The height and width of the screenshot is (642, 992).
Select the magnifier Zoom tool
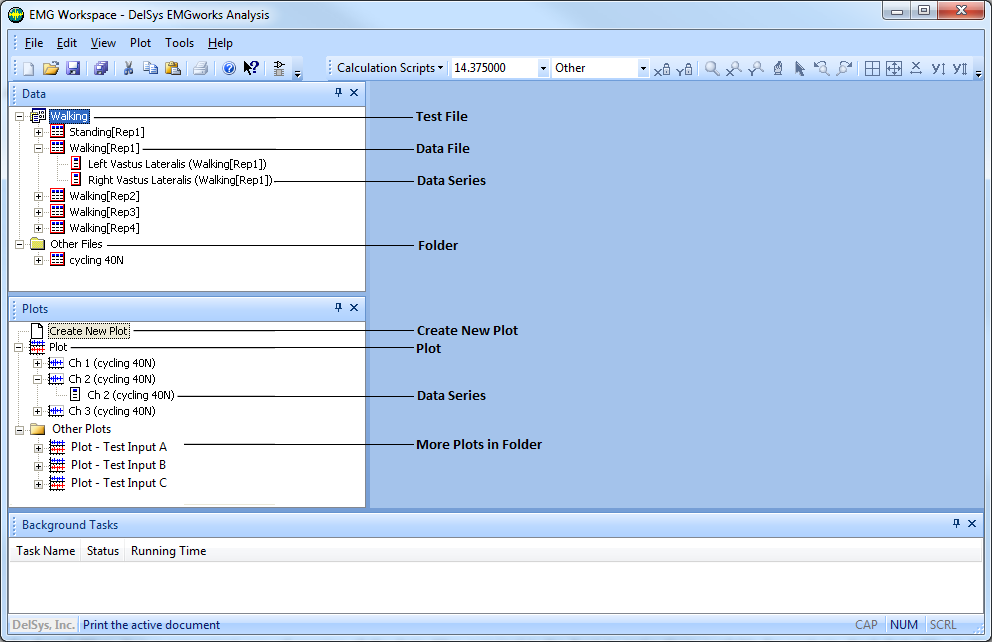pyautogui.click(x=712, y=68)
